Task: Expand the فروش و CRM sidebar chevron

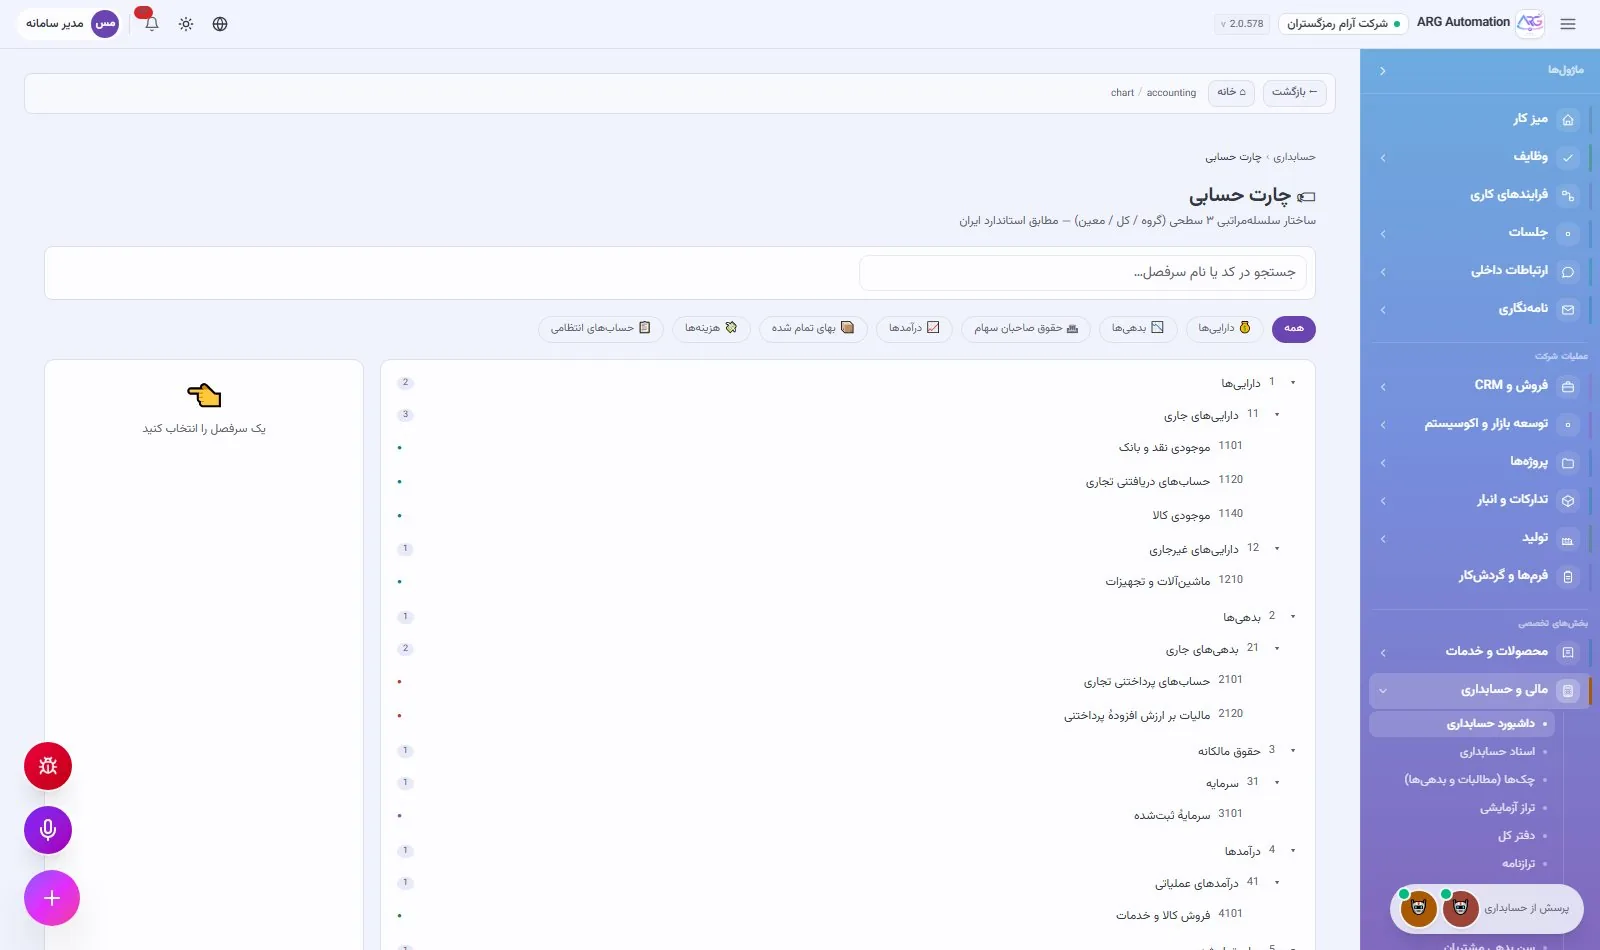Action: point(1383,387)
